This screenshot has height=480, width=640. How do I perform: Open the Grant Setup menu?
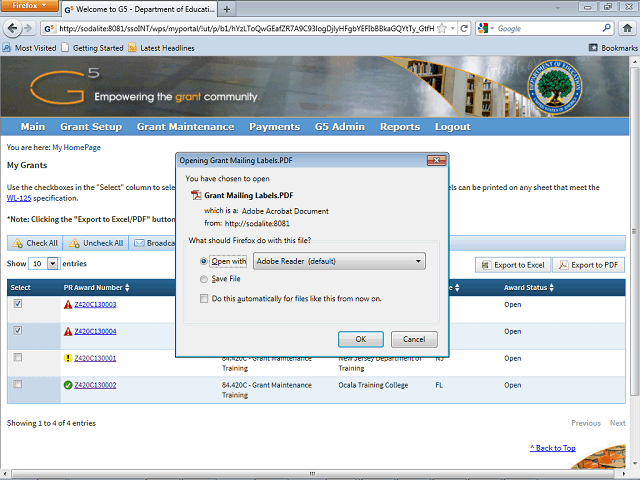pyautogui.click(x=91, y=127)
